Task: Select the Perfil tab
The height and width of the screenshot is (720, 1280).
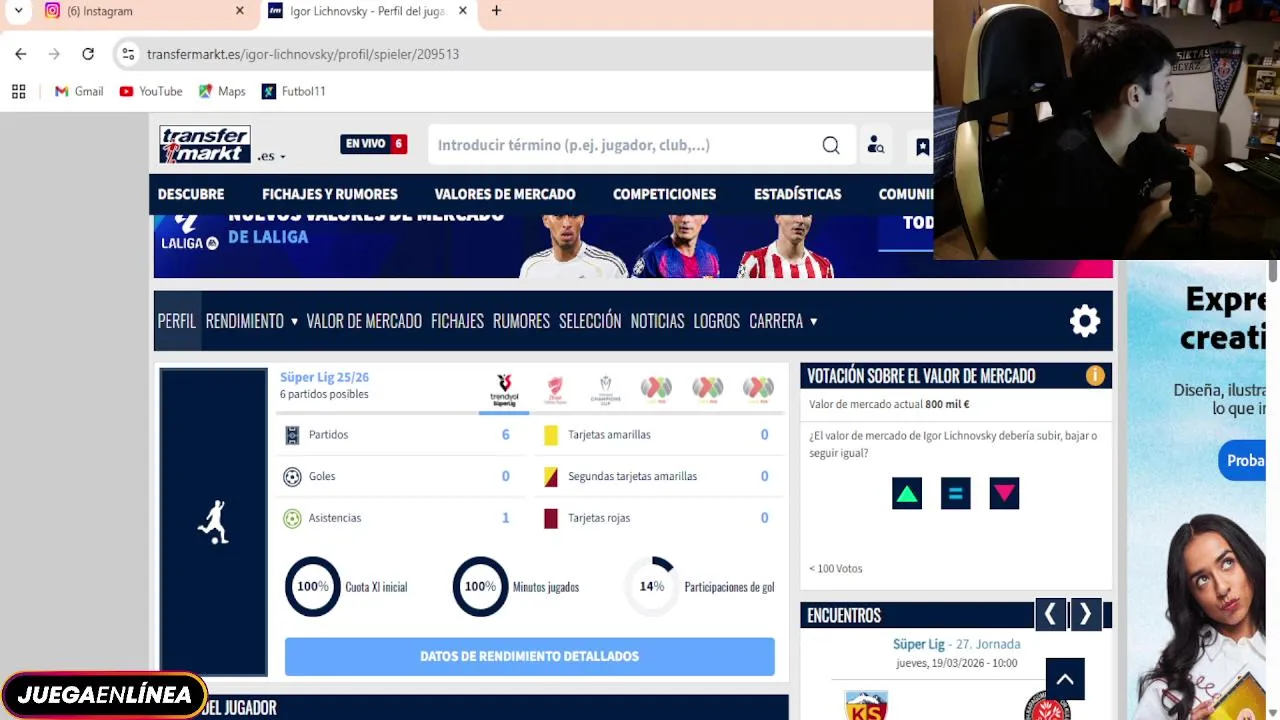Action: point(177,321)
